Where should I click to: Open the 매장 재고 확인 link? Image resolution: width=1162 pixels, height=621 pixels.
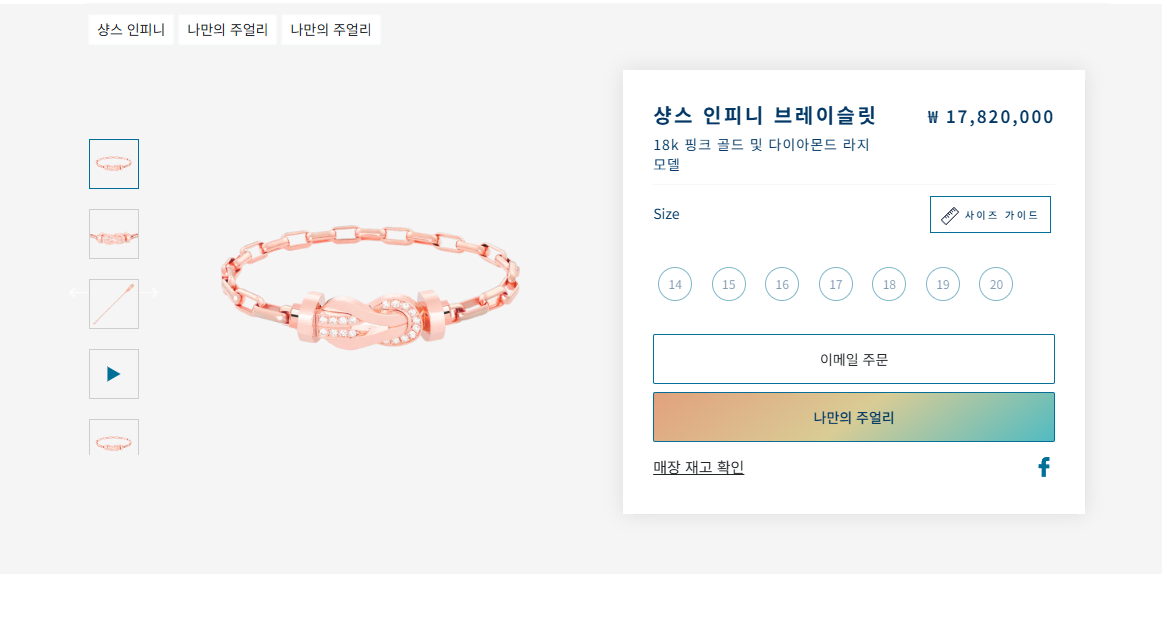coord(698,466)
